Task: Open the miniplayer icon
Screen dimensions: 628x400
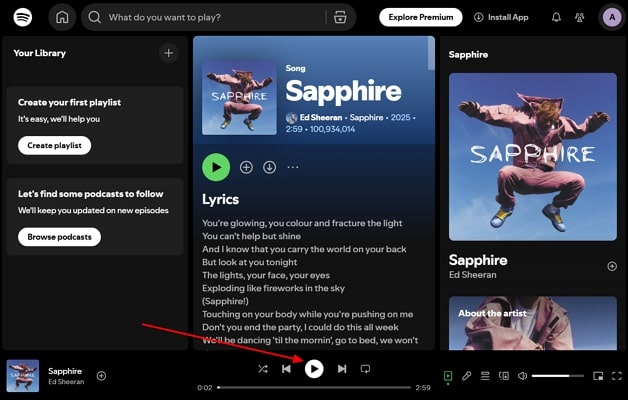Action: [x=598, y=376]
